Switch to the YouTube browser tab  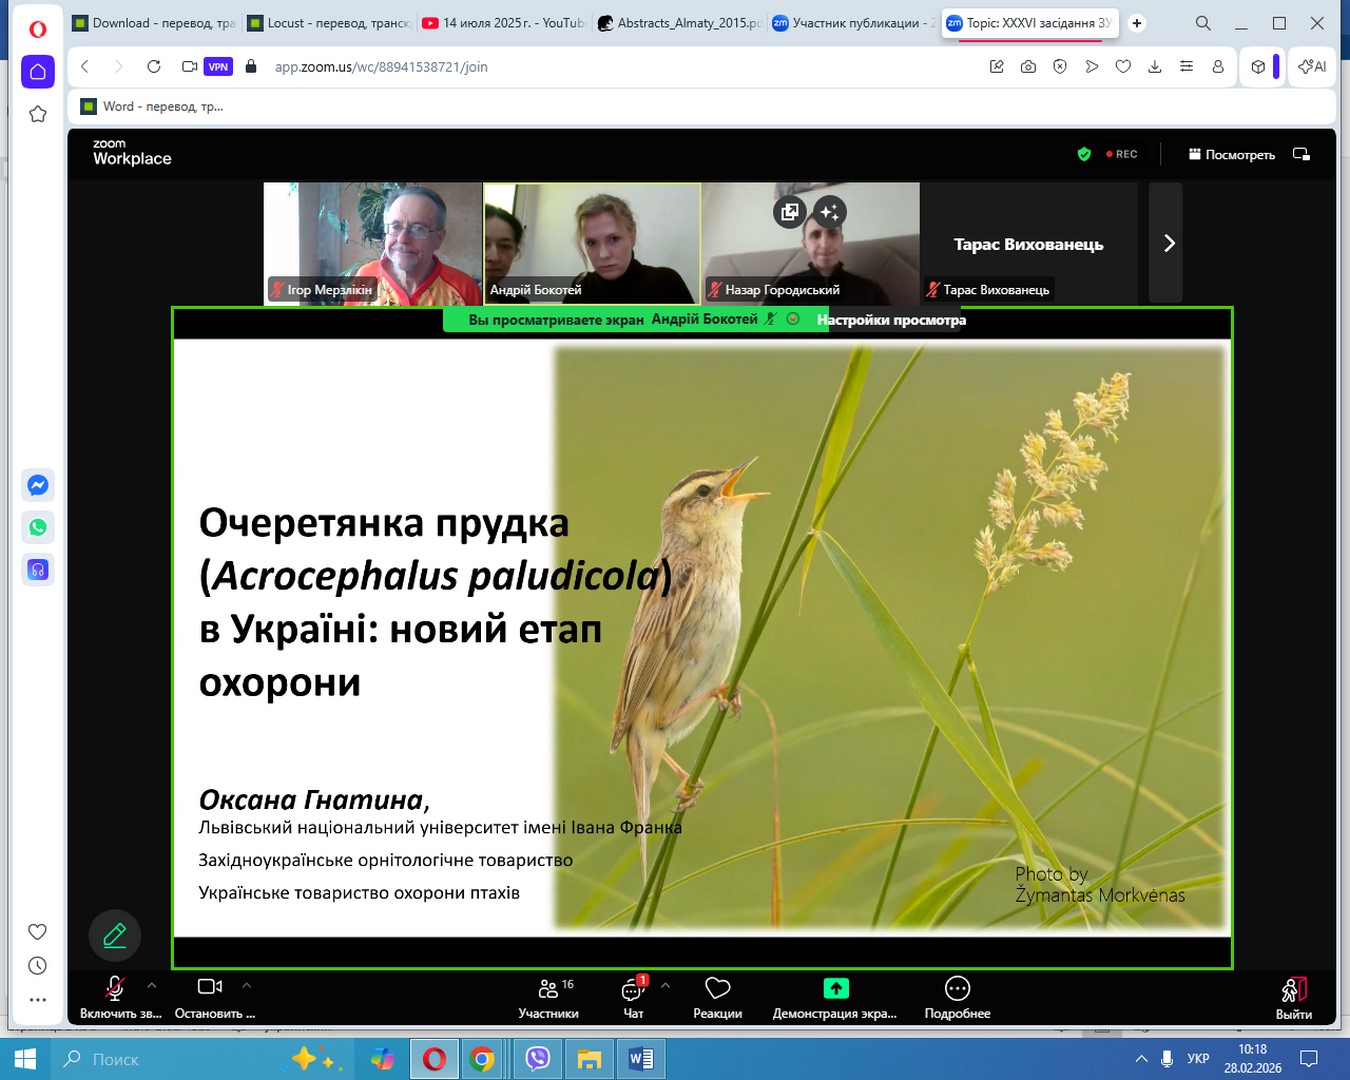tap(504, 23)
